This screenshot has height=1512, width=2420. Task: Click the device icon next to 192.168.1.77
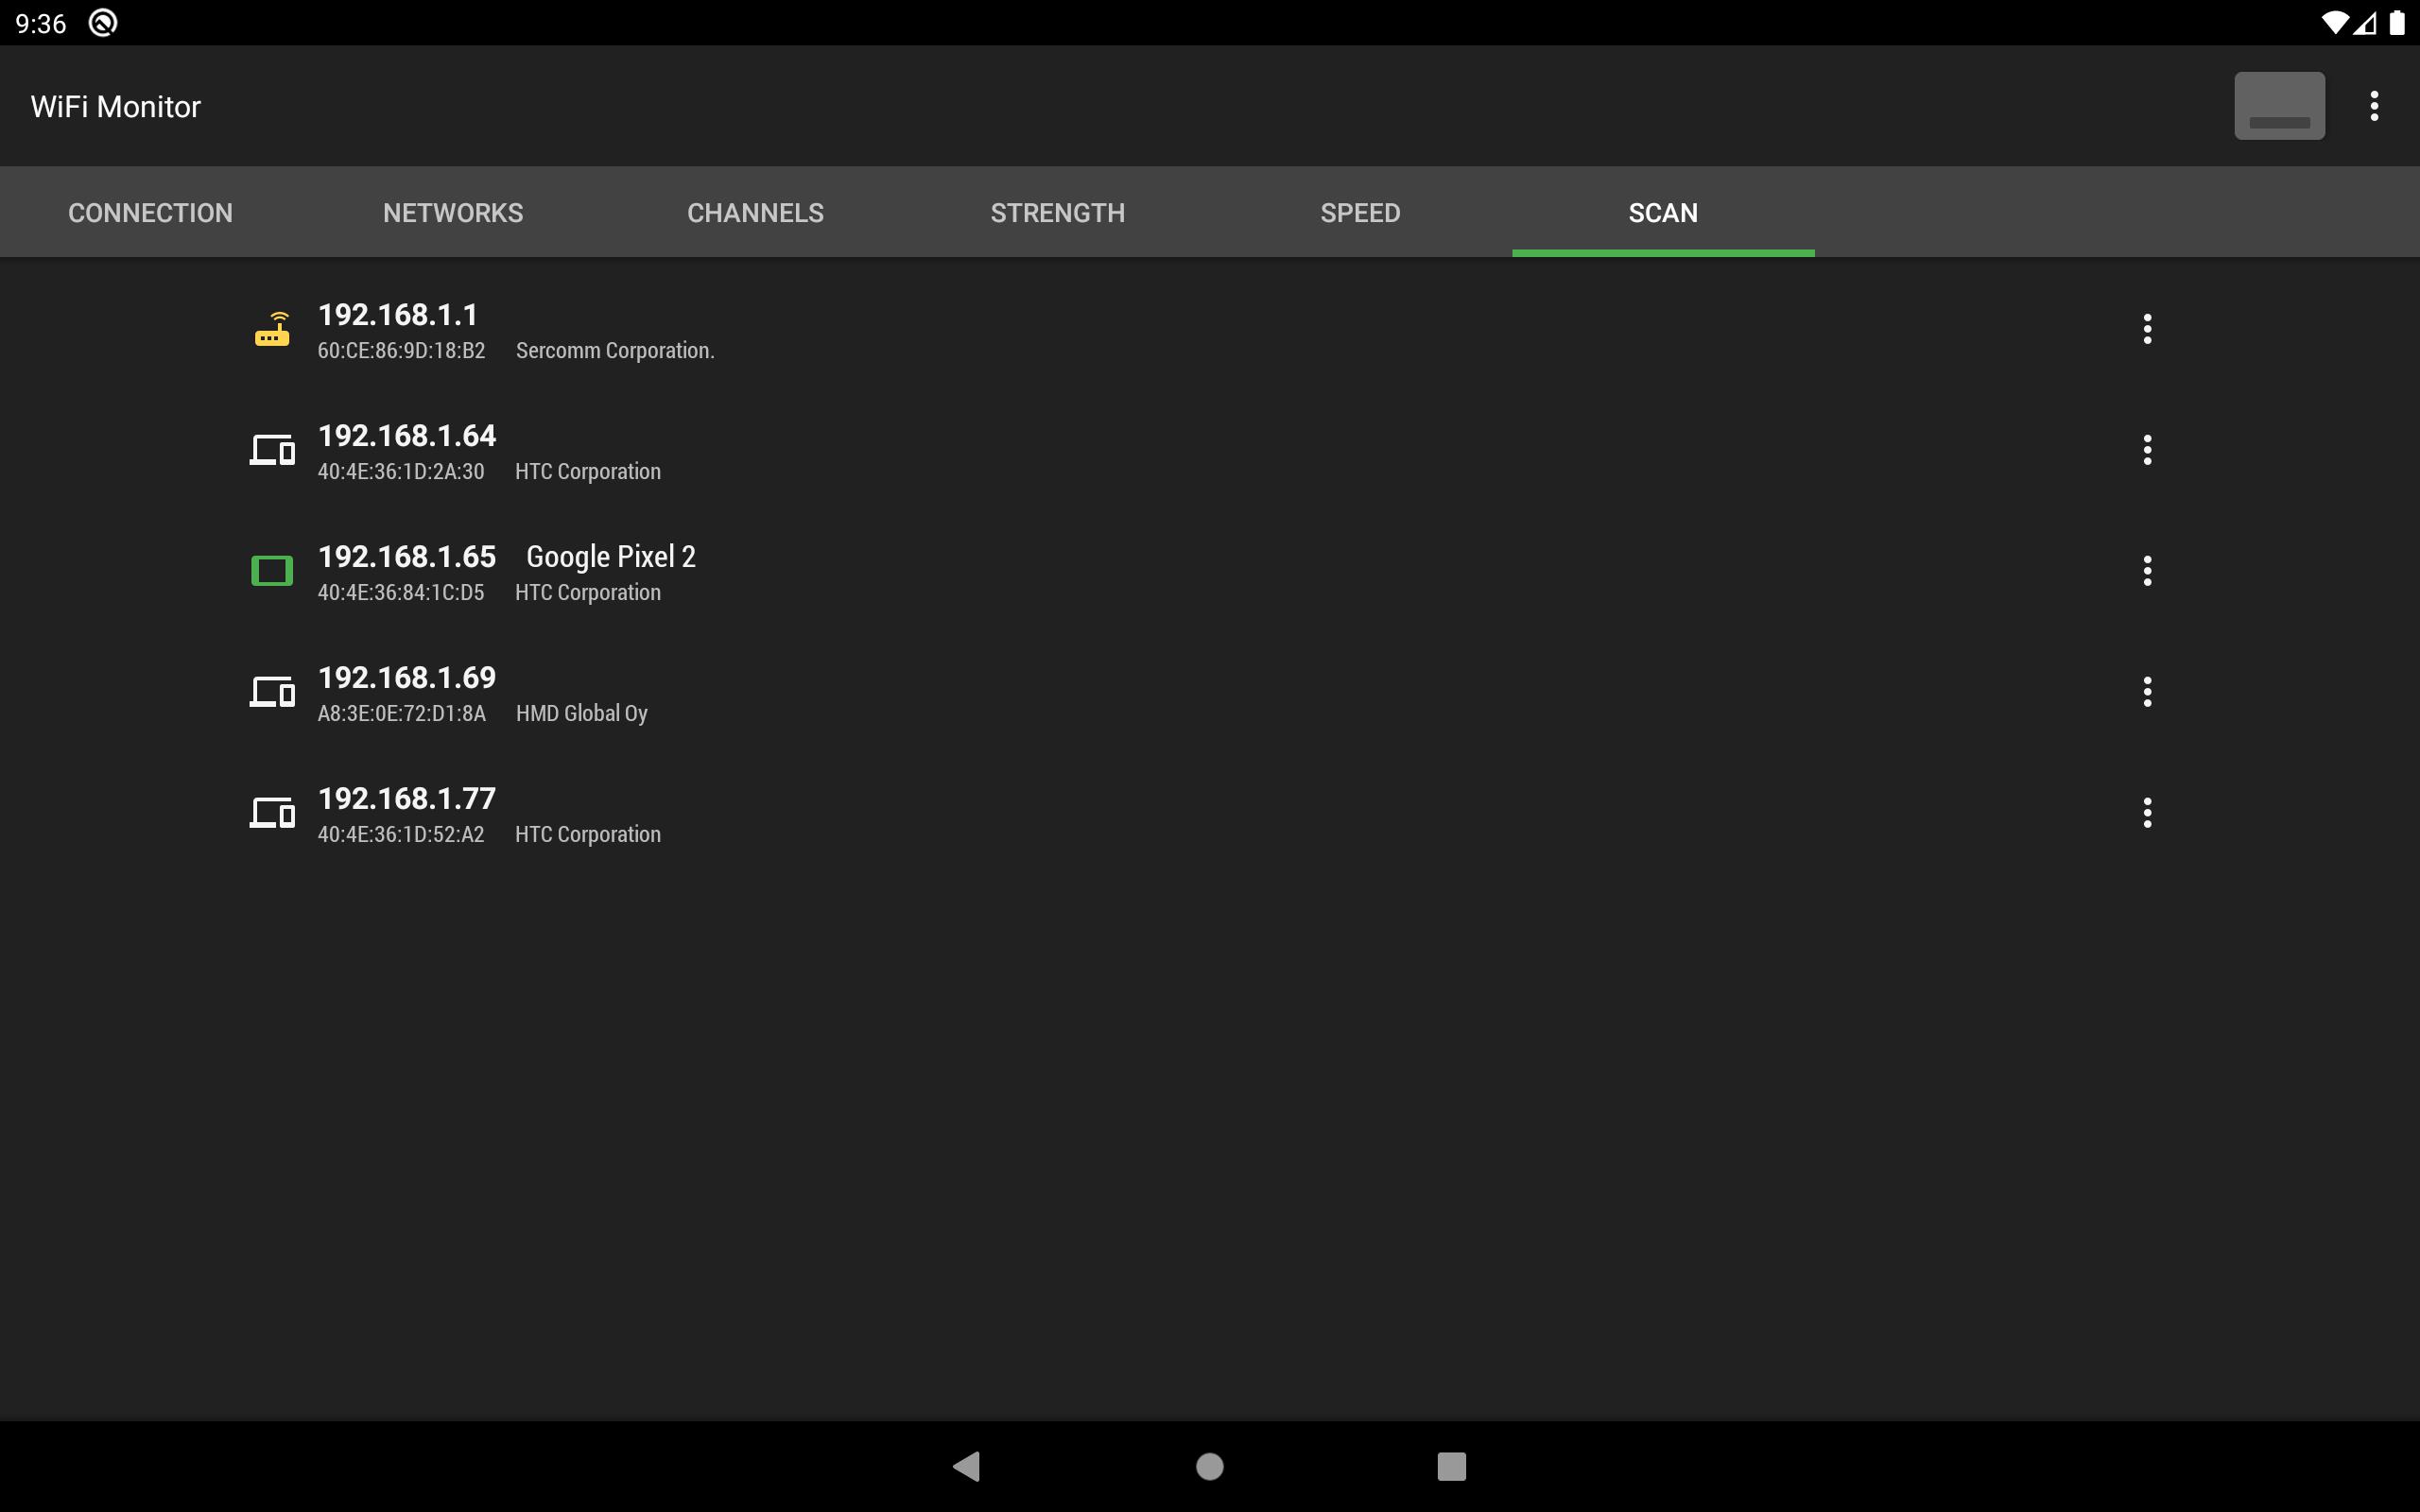[x=272, y=813]
